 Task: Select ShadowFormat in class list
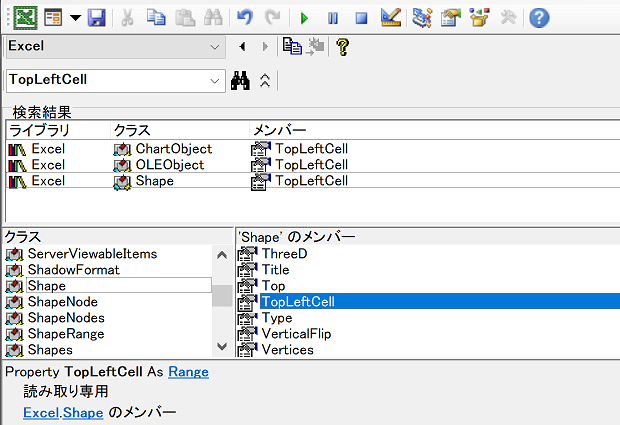point(74,270)
